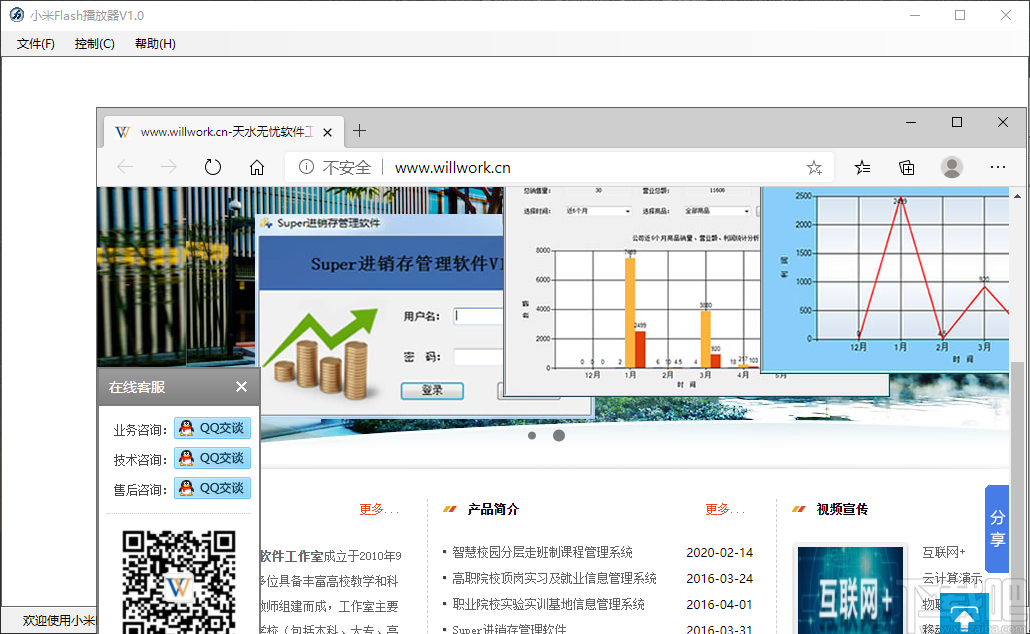1030x634 pixels.
Task: Open the browser home page icon
Action: (x=257, y=167)
